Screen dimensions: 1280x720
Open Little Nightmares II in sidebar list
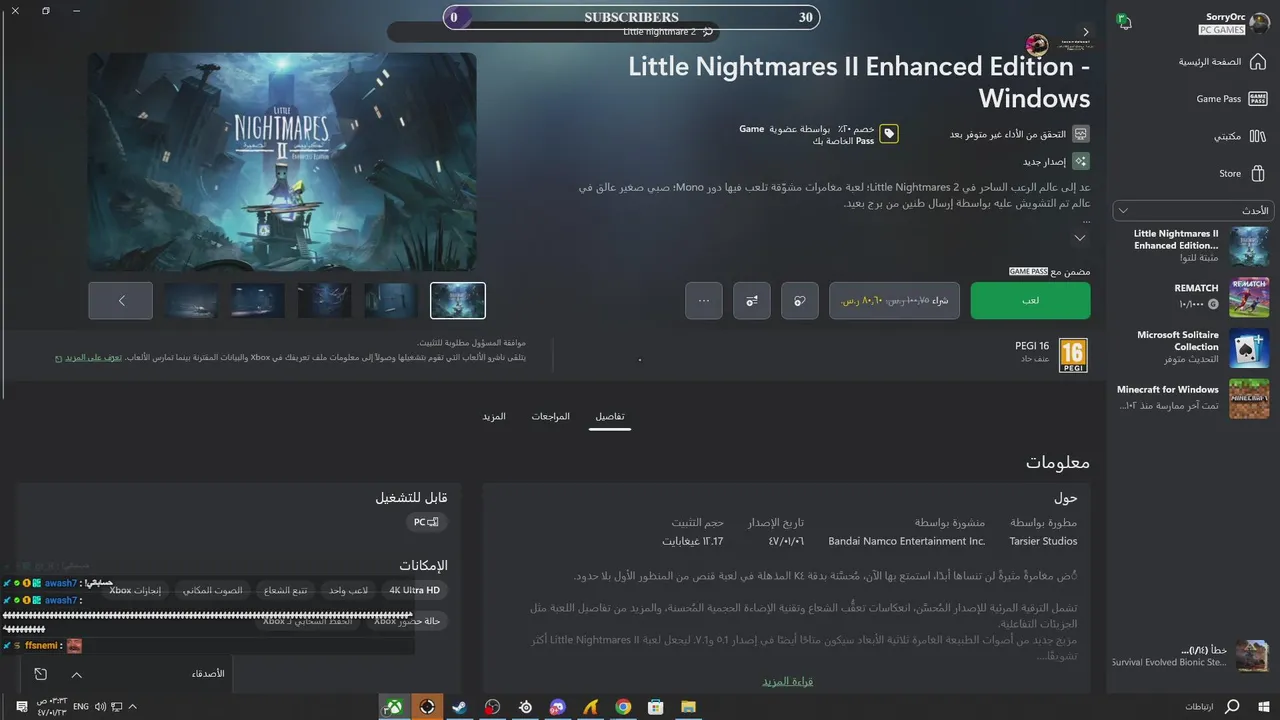click(1192, 246)
